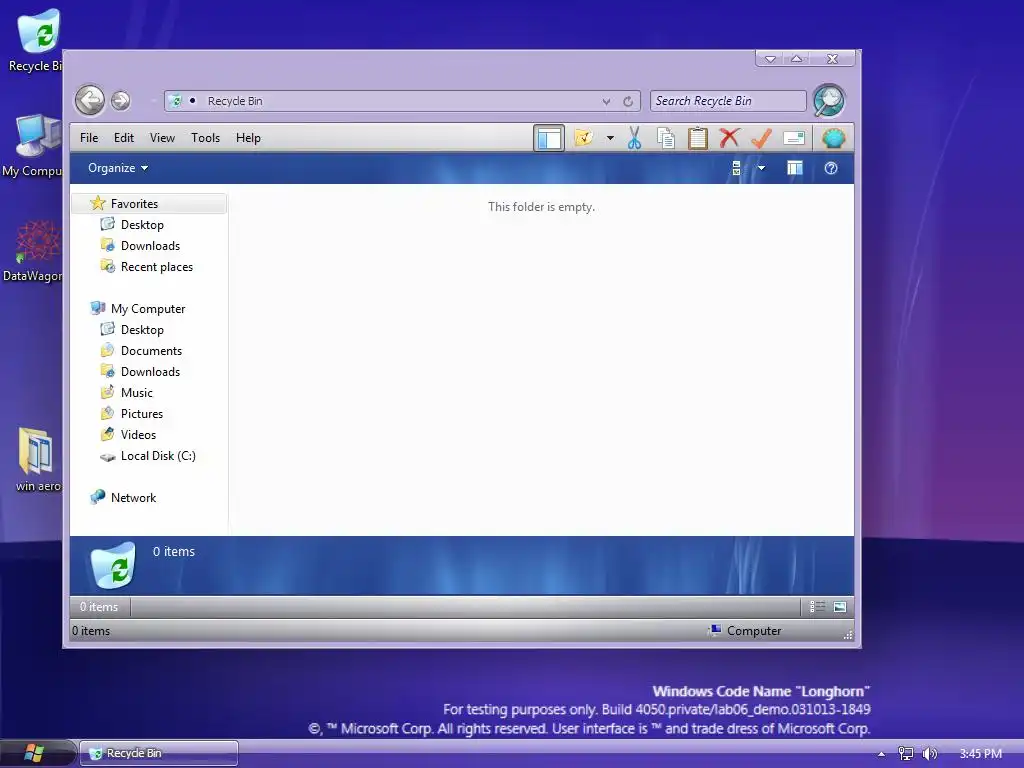Click the window minimize down-arrow button

click(771, 59)
